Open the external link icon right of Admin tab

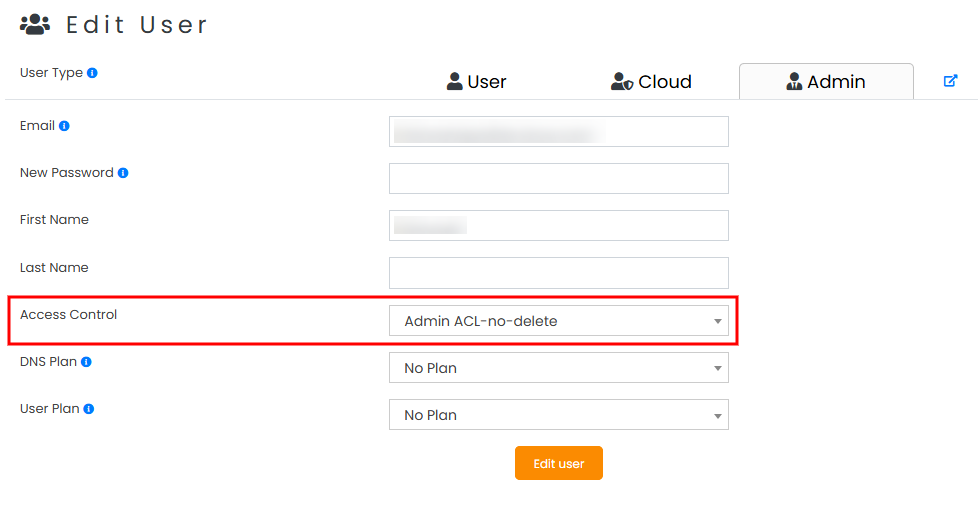click(950, 81)
